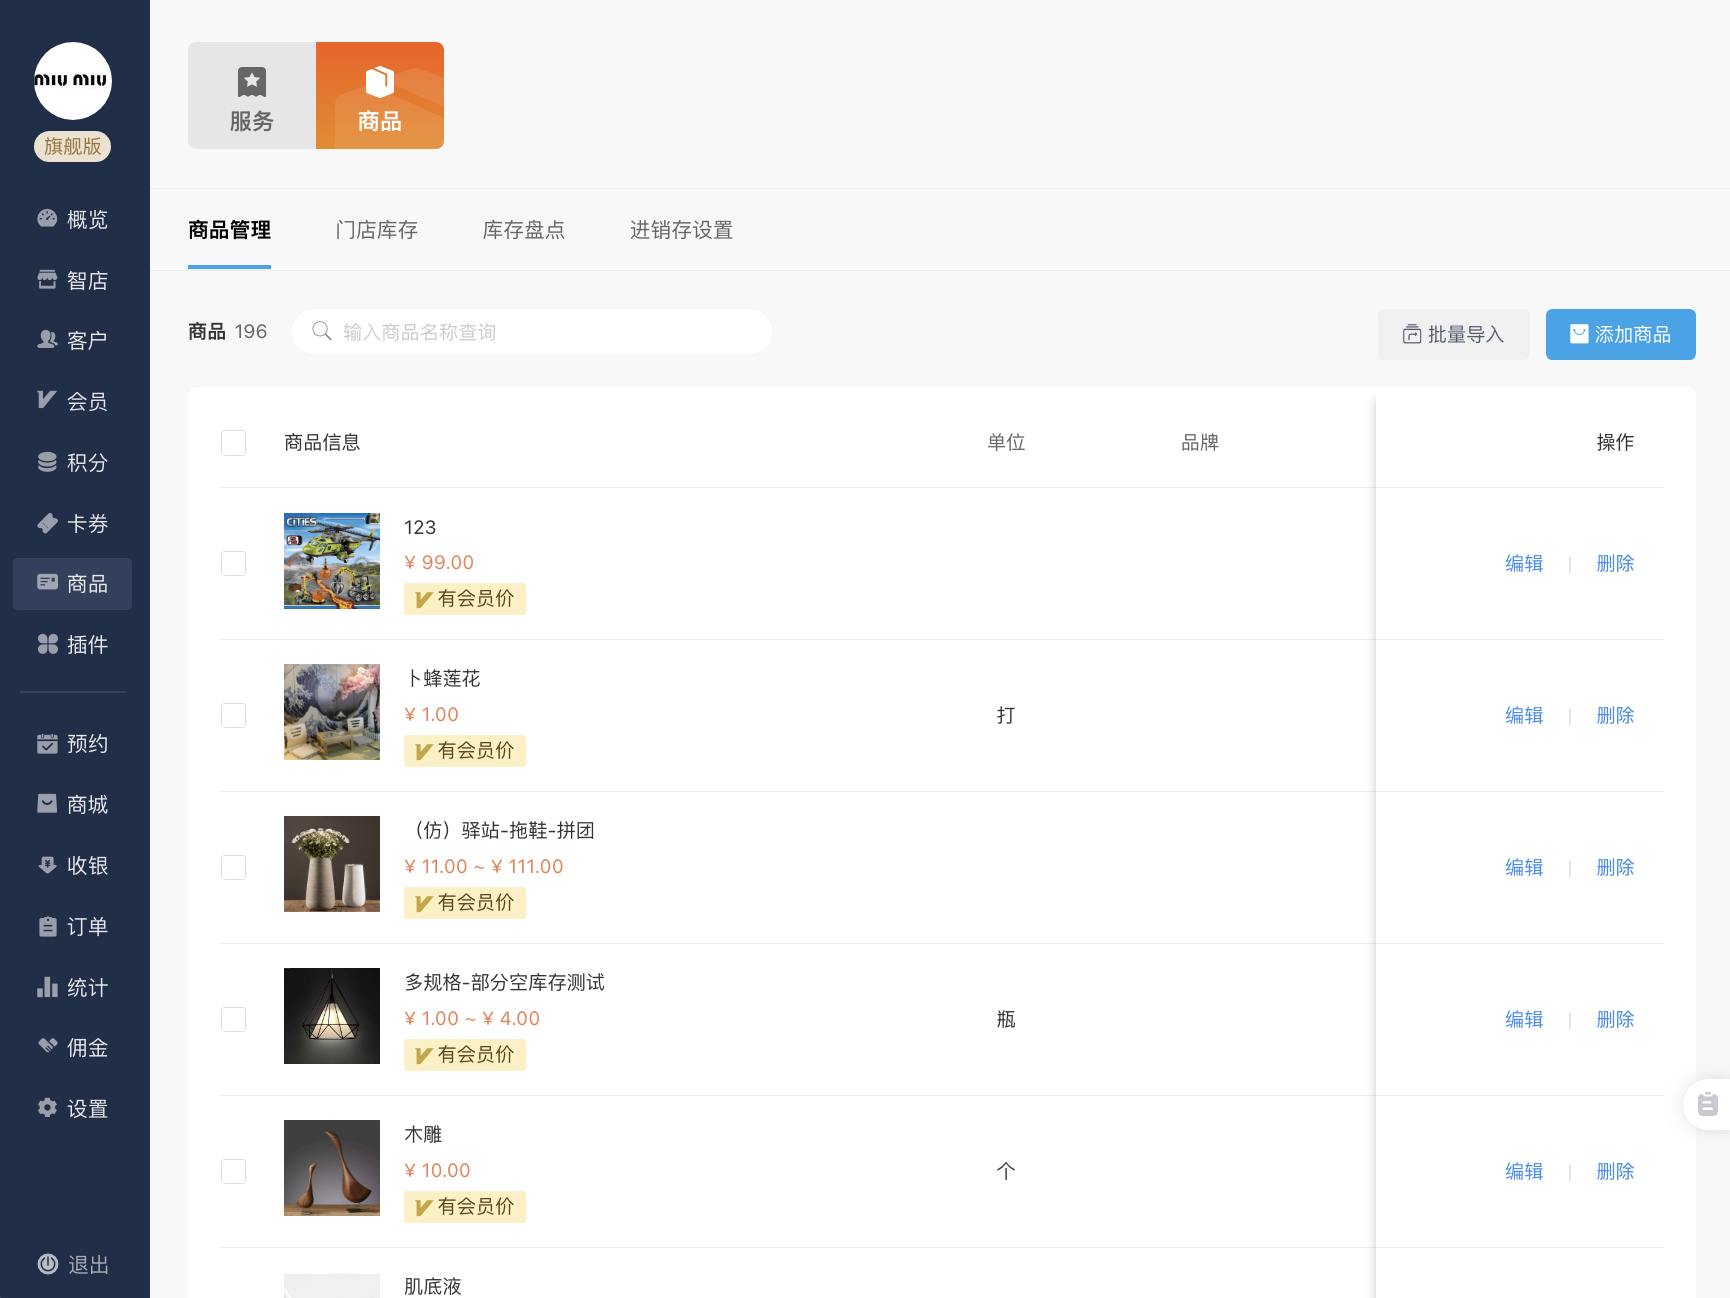The width and height of the screenshot is (1730, 1298).
Task: Click the 单位 column header
Action: [x=1006, y=442]
